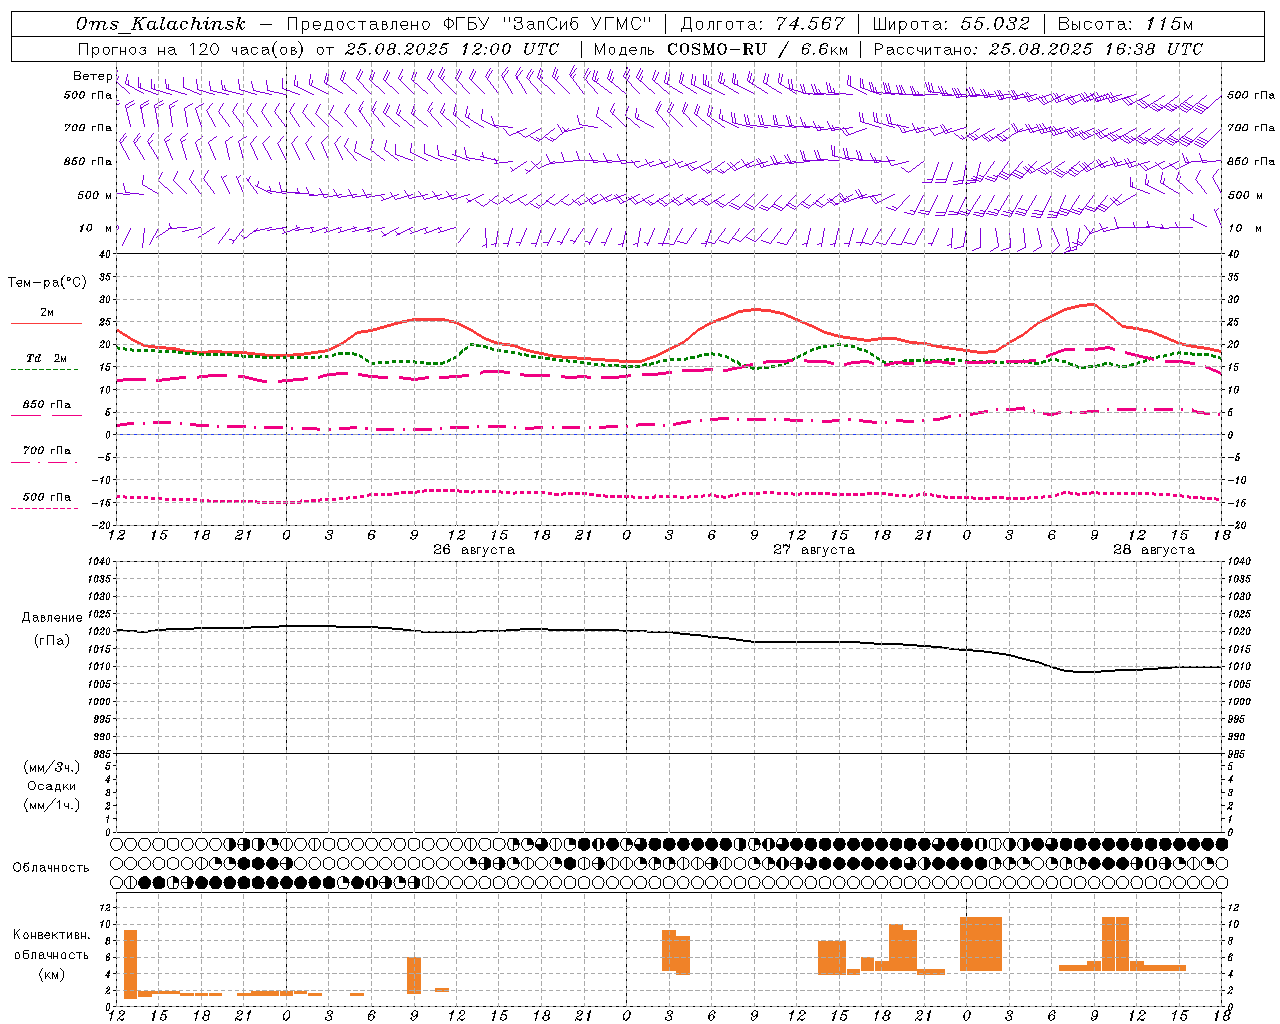Click the 'Высота: 115м' elevation text
The height and width of the screenshot is (1024, 1280).
[1125, 24]
